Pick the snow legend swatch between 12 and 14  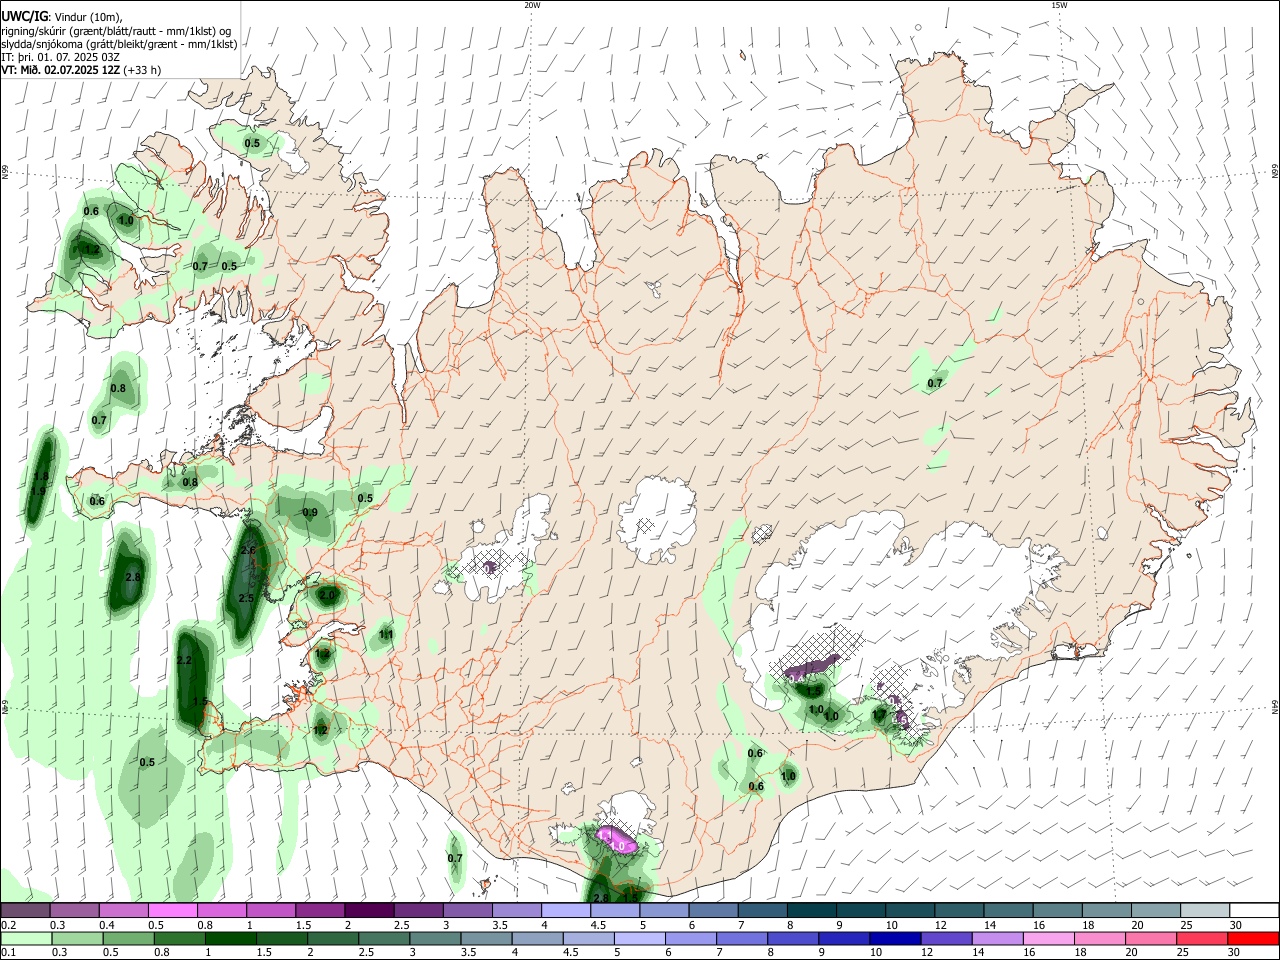coord(959,911)
